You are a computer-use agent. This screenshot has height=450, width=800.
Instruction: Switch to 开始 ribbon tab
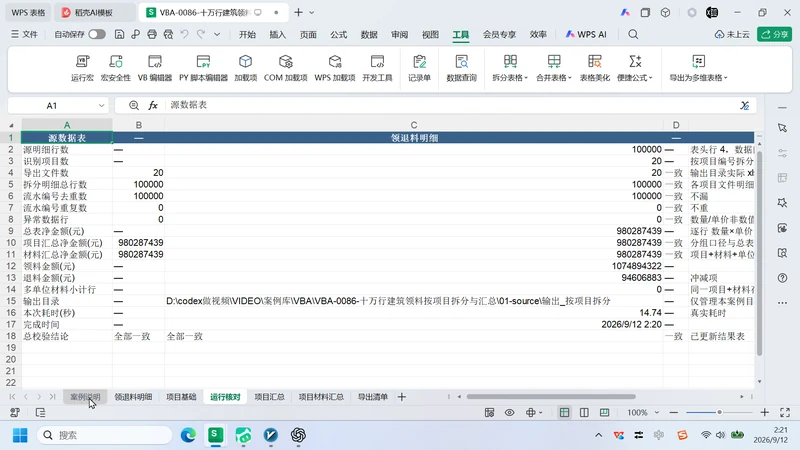pos(247,34)
